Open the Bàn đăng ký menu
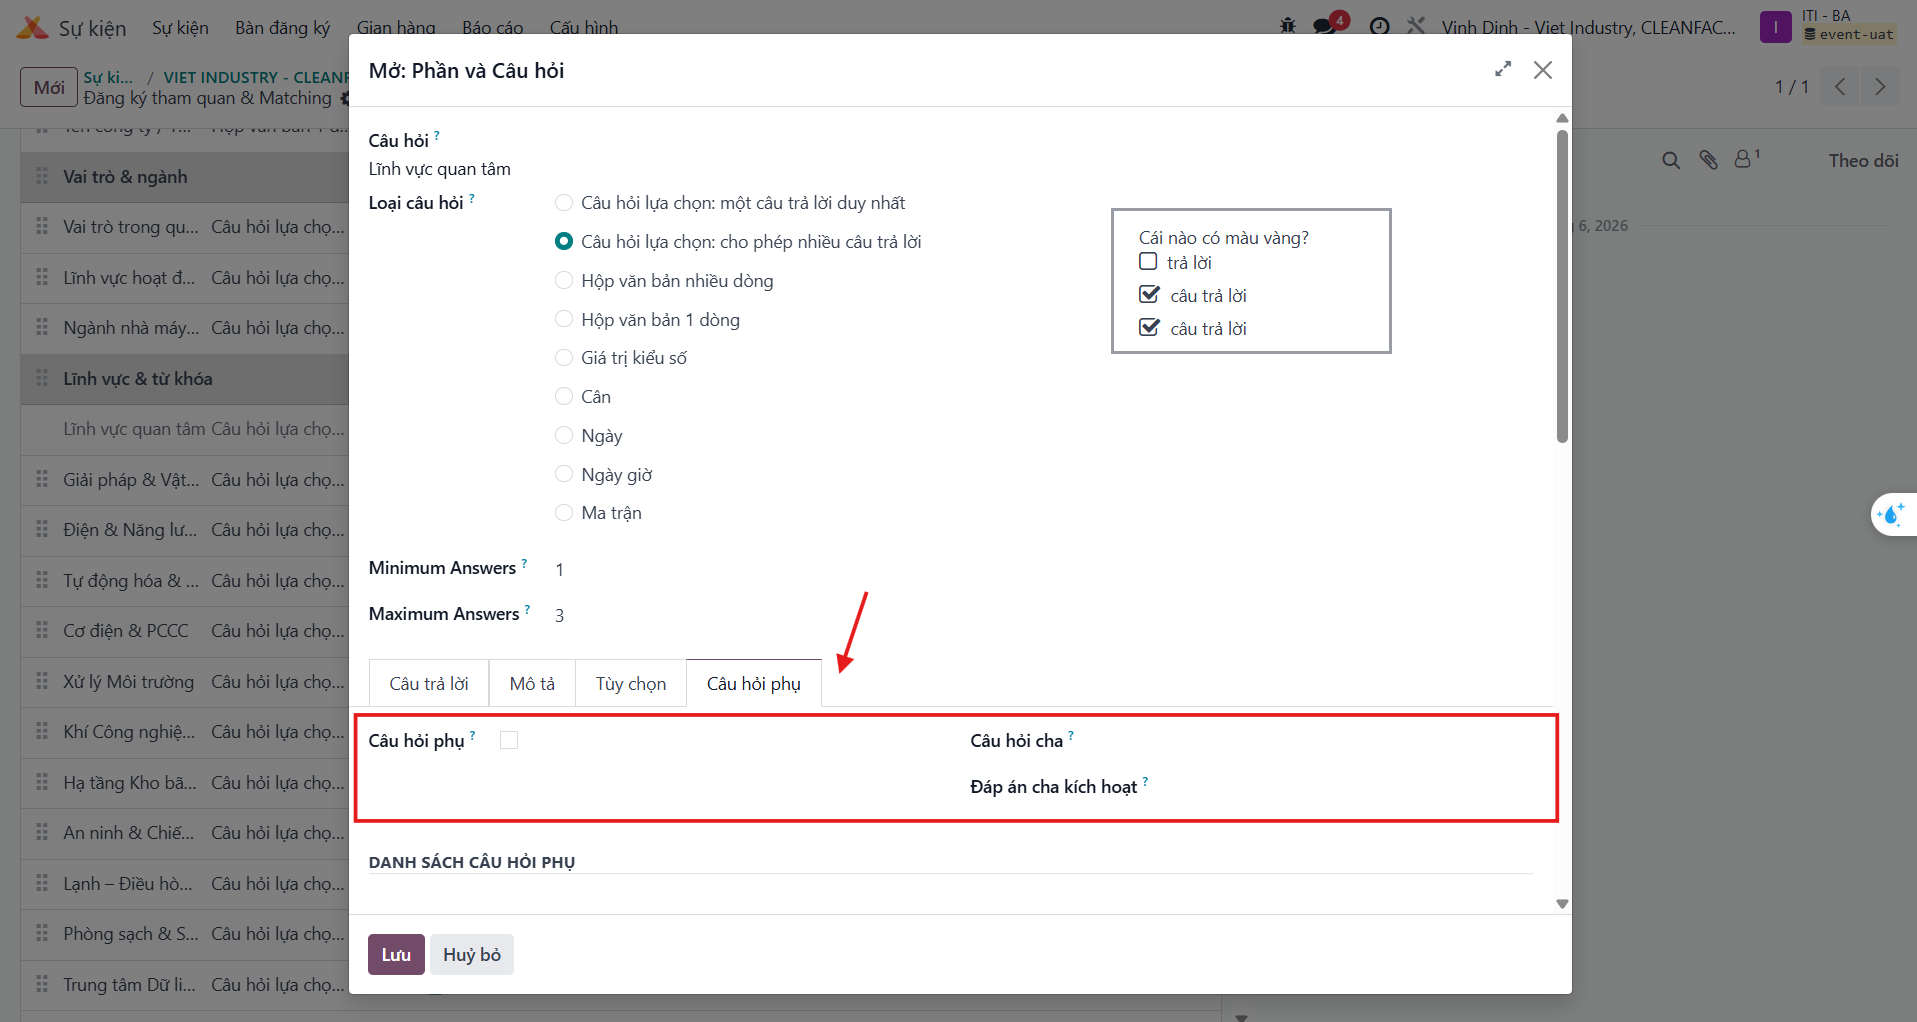Screen dimensions: 1917x1022 (282, 27)
